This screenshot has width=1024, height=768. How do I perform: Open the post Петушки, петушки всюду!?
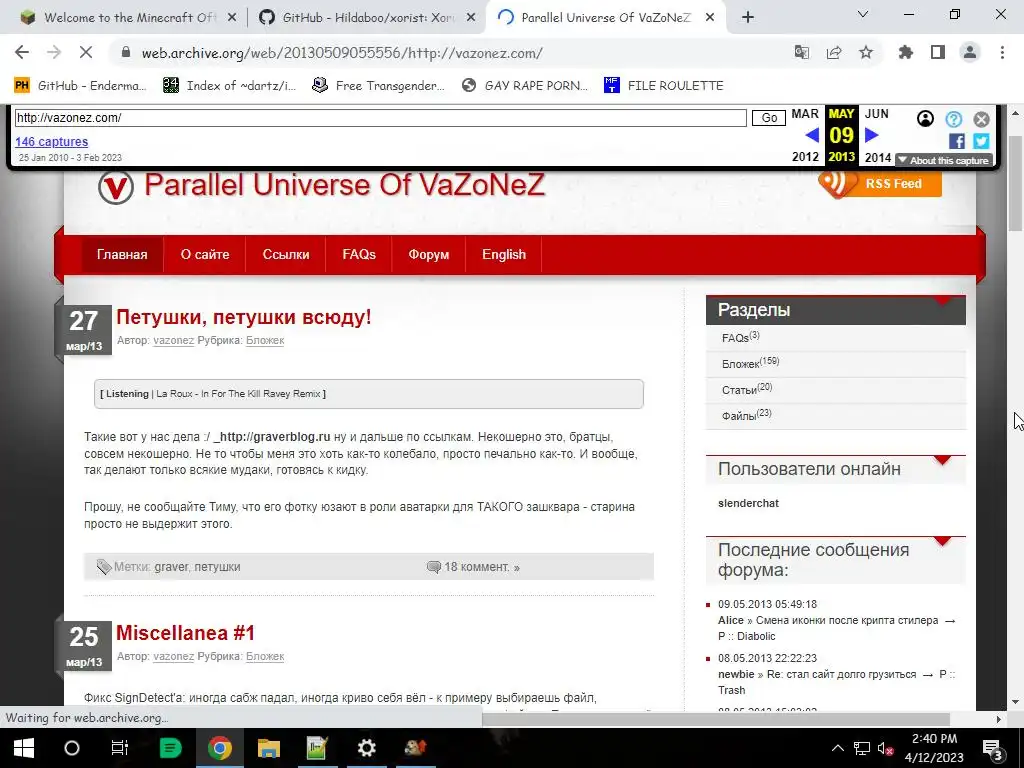tap(244, 317)
